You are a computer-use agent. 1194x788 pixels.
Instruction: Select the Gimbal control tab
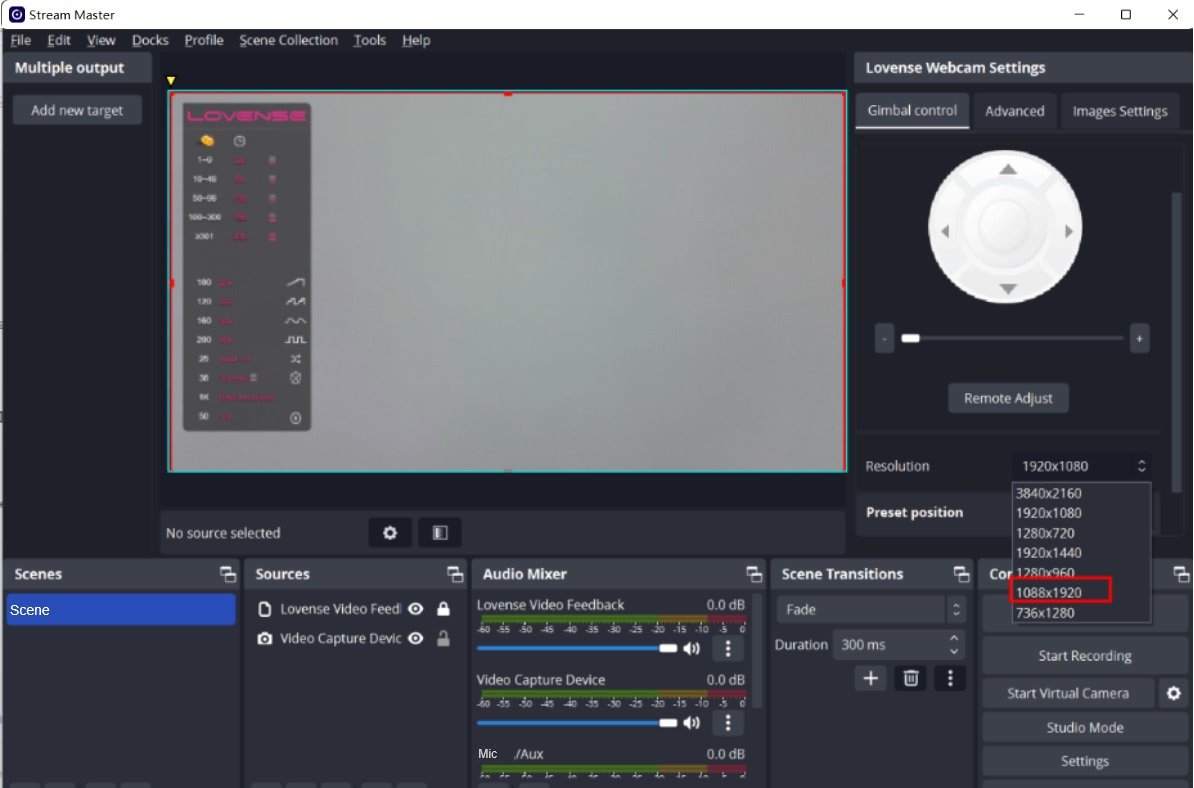click(912, 110)
